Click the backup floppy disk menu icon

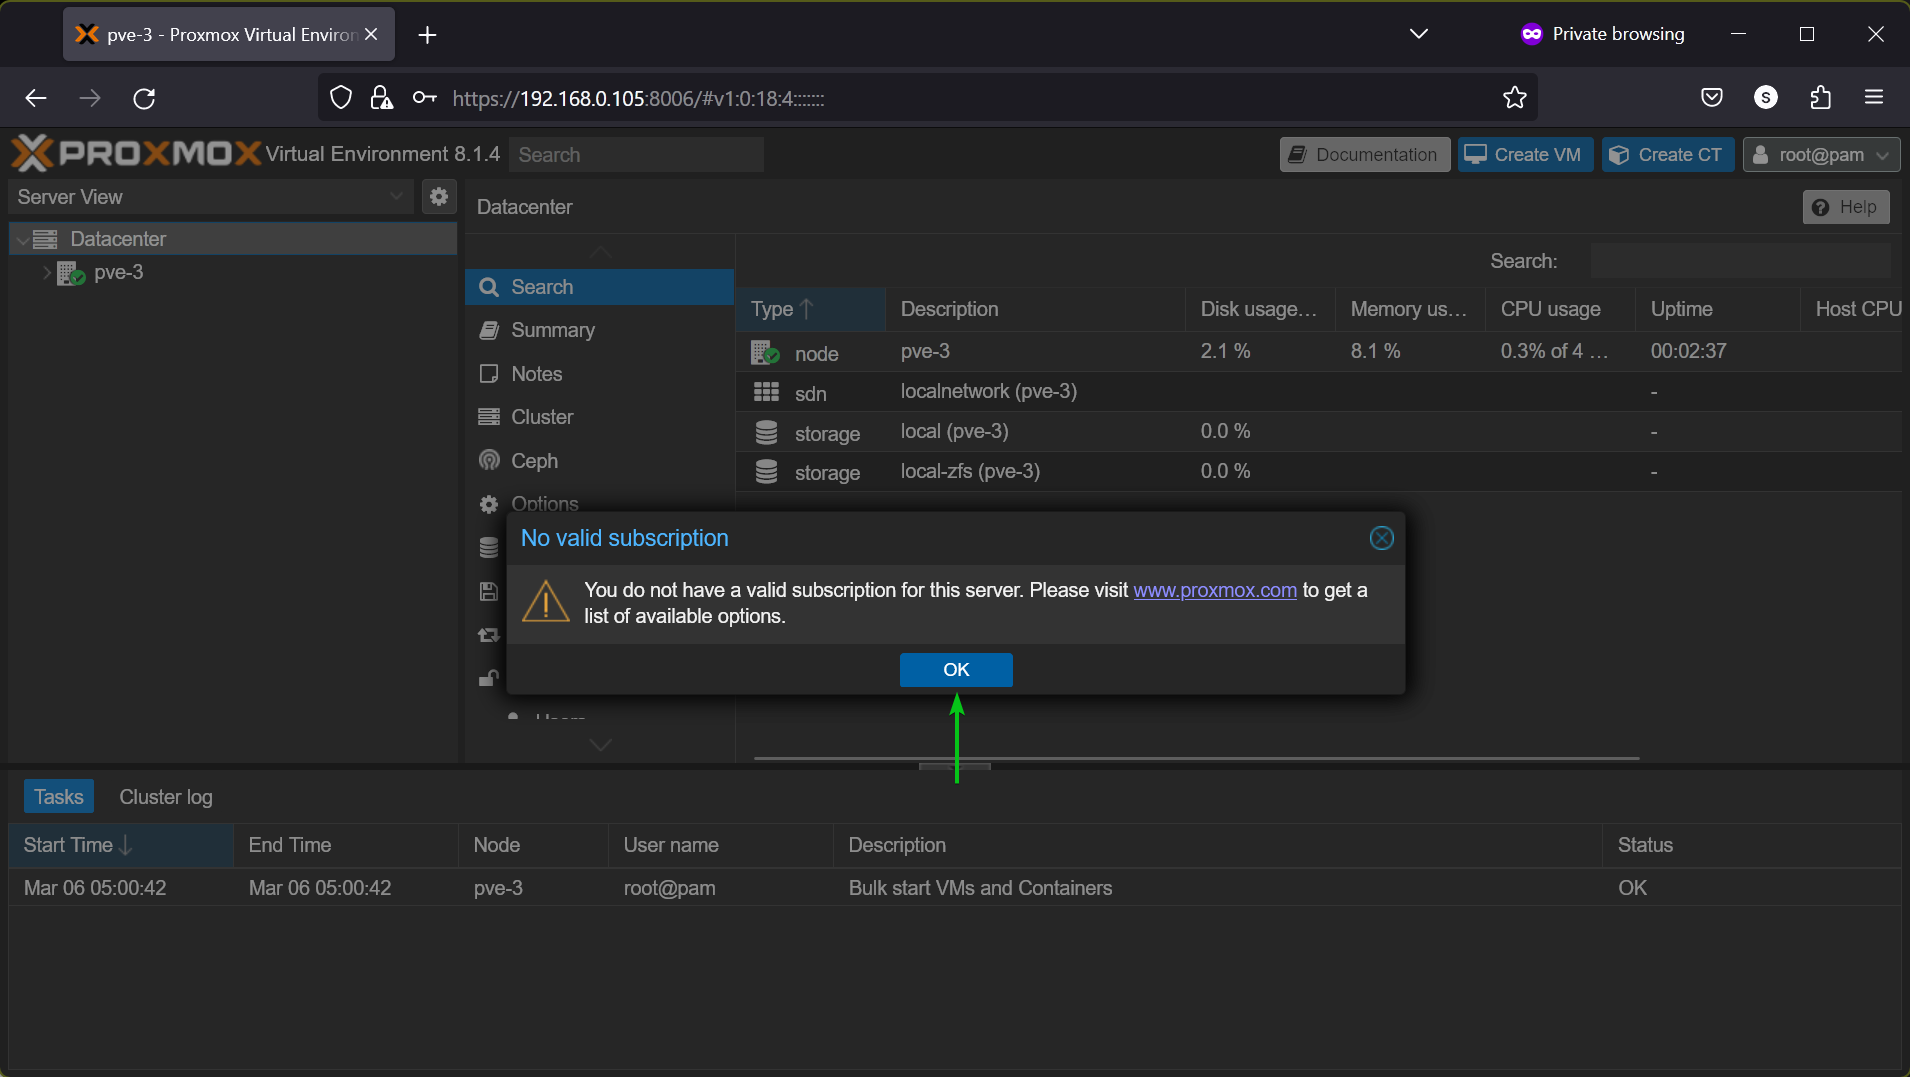point(488,591)
